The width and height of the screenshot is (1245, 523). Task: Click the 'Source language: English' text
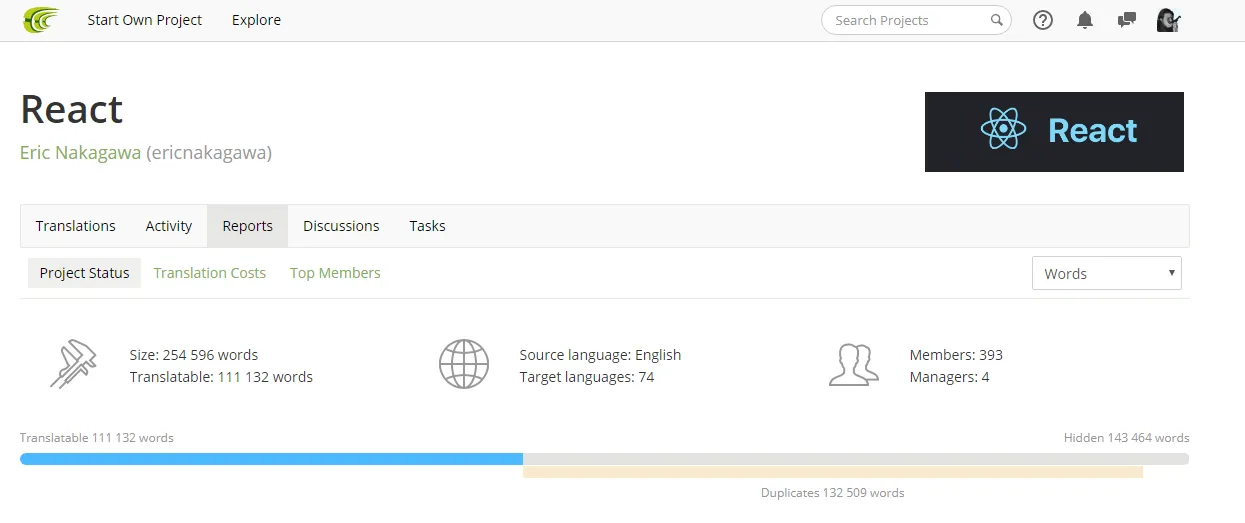coord(600,355)
